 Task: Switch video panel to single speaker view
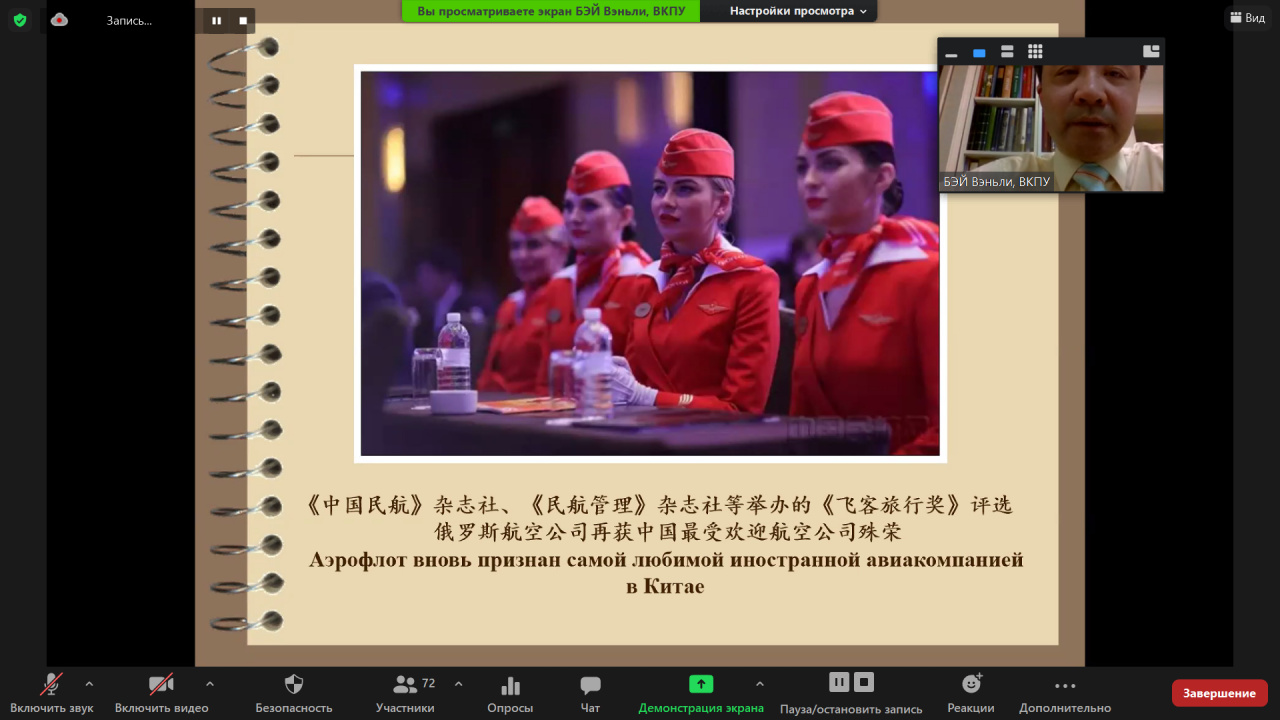tap(979, 53)
